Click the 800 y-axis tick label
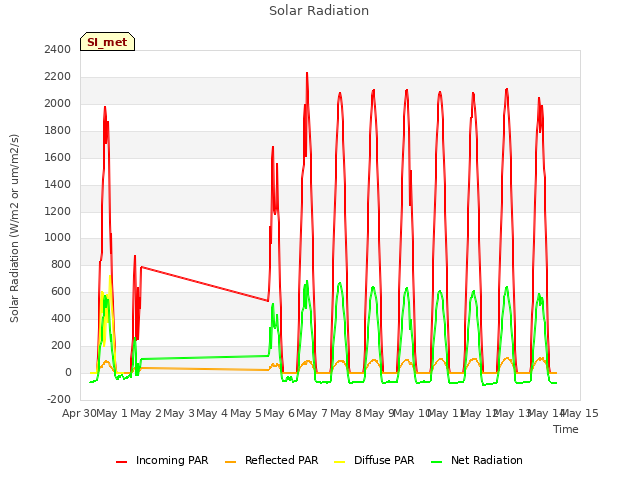Viewport: 640px width, 480px height. point(61,264)
